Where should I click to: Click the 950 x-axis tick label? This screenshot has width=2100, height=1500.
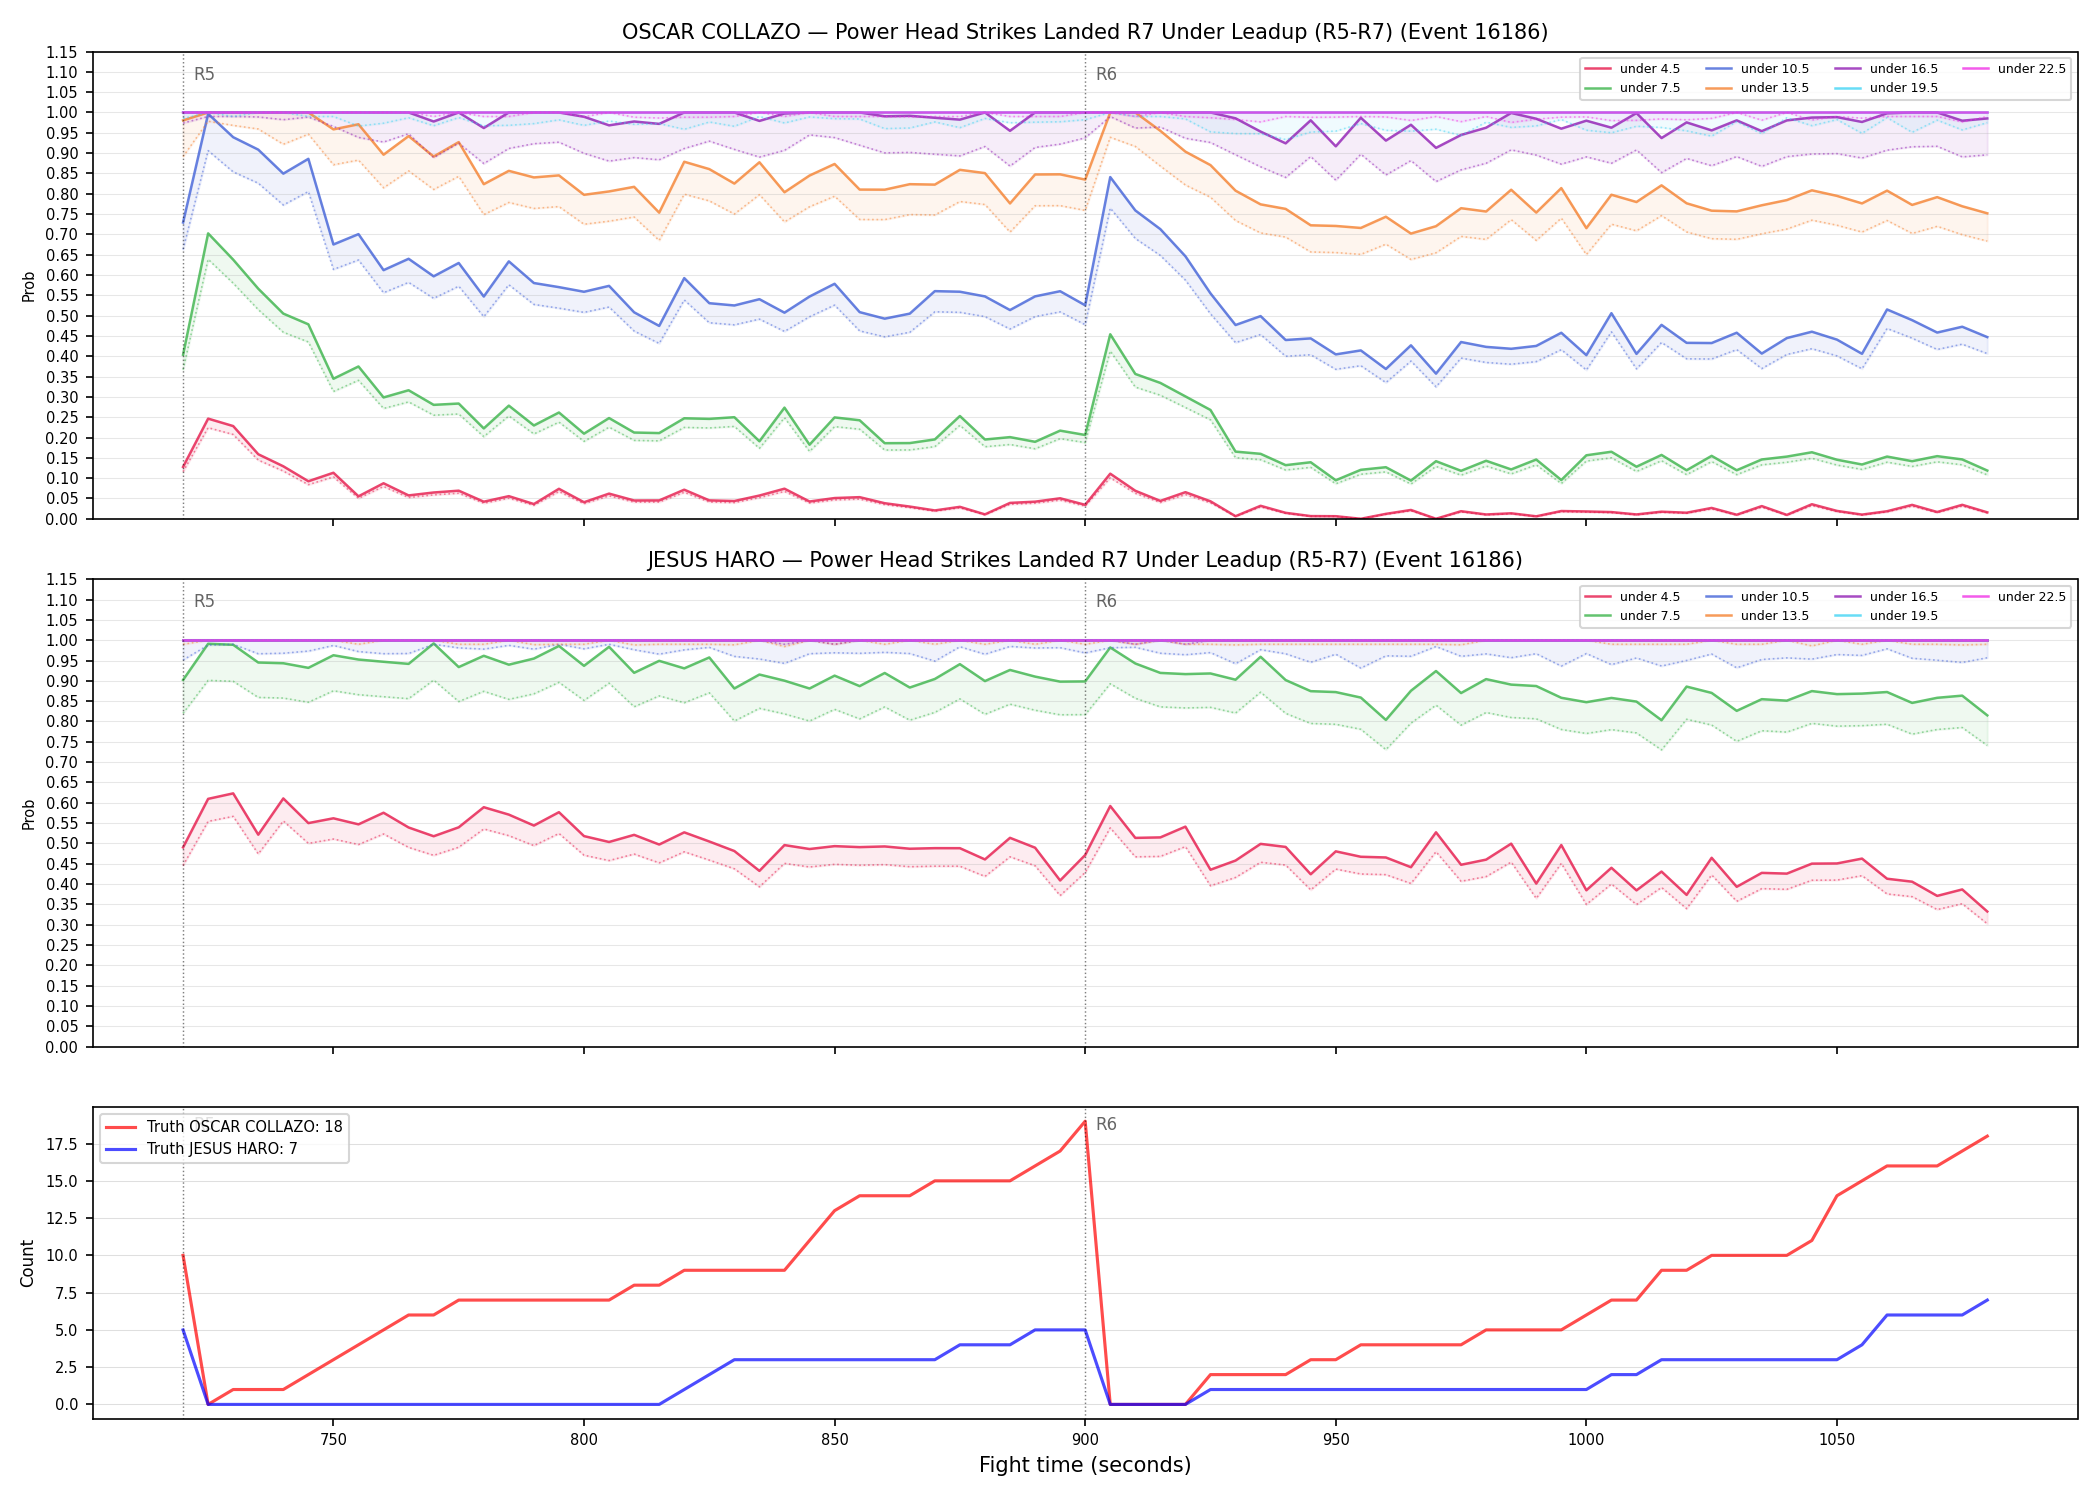[x=1336, y=1440]
